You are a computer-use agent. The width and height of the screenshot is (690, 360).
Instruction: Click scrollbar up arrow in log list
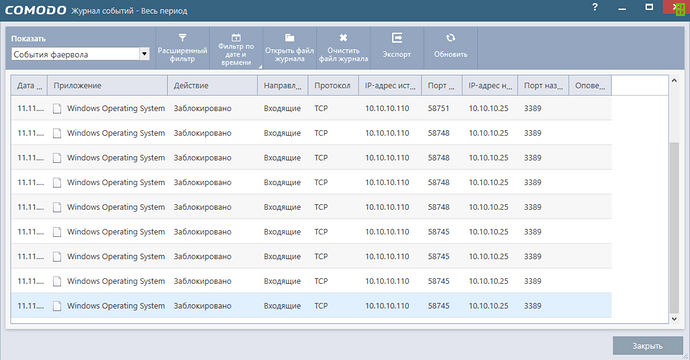pos(674,81)
